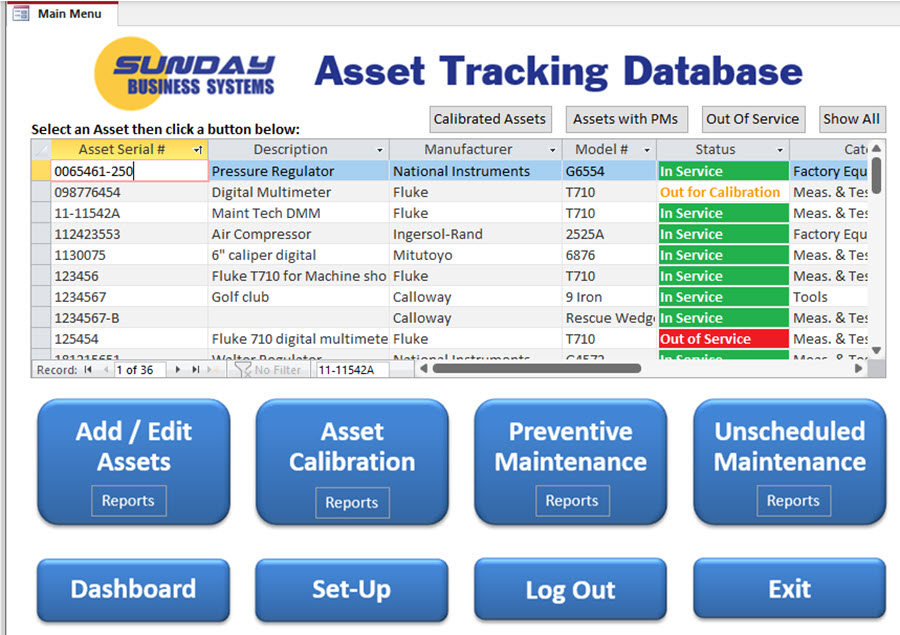Open Reports under Asset Calibration
Screen dimensions: 900x635
(352, 502)
